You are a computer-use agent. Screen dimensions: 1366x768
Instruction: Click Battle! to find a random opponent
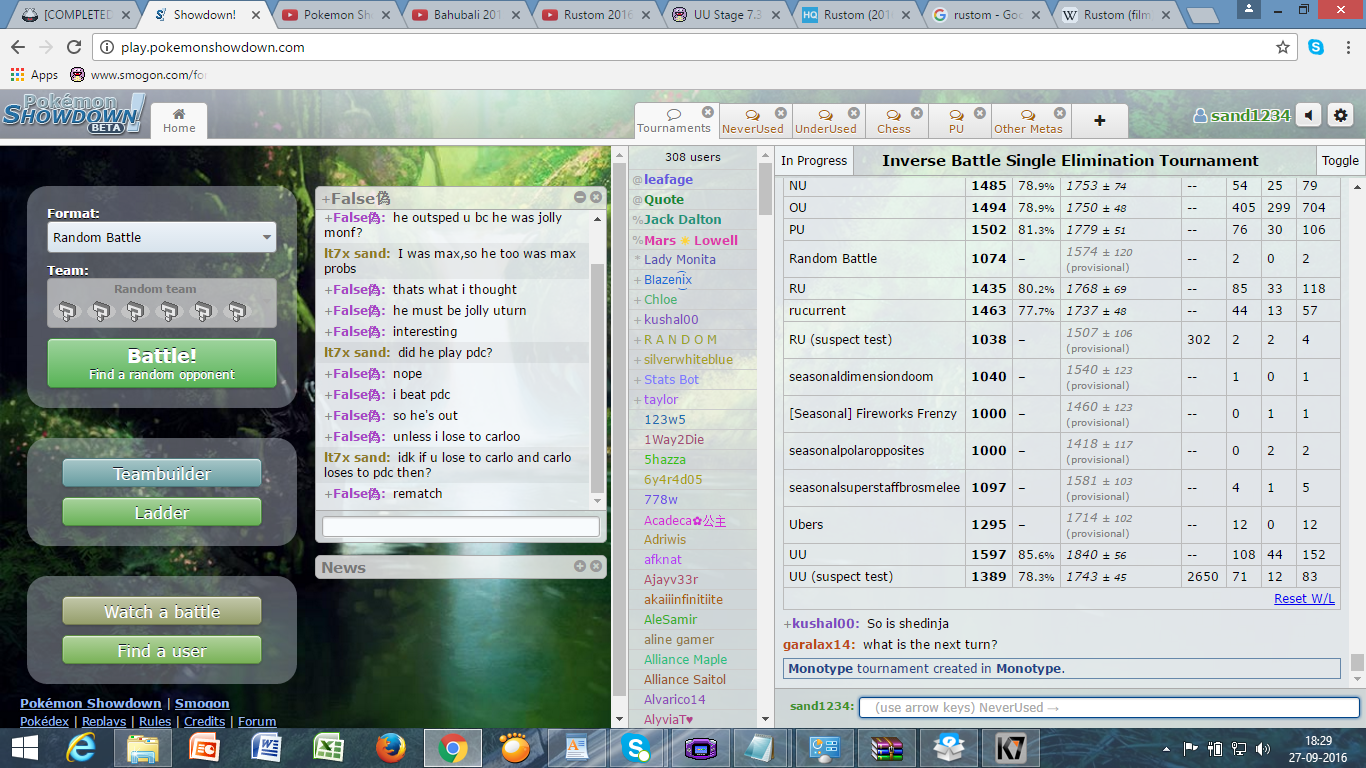click(162, 363)
